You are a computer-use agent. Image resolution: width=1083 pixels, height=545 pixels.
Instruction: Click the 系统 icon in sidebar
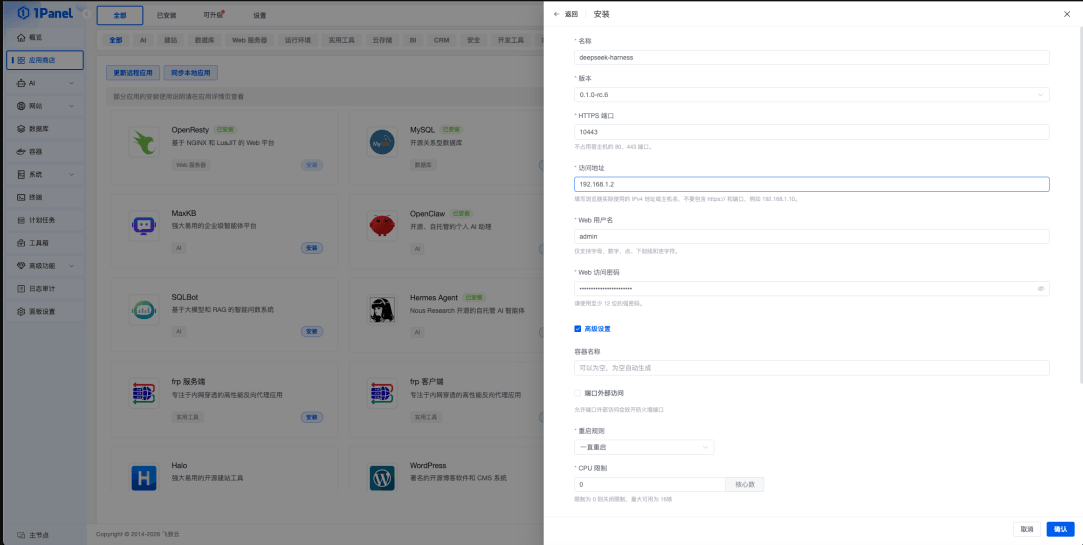click(x=21, y=174)
